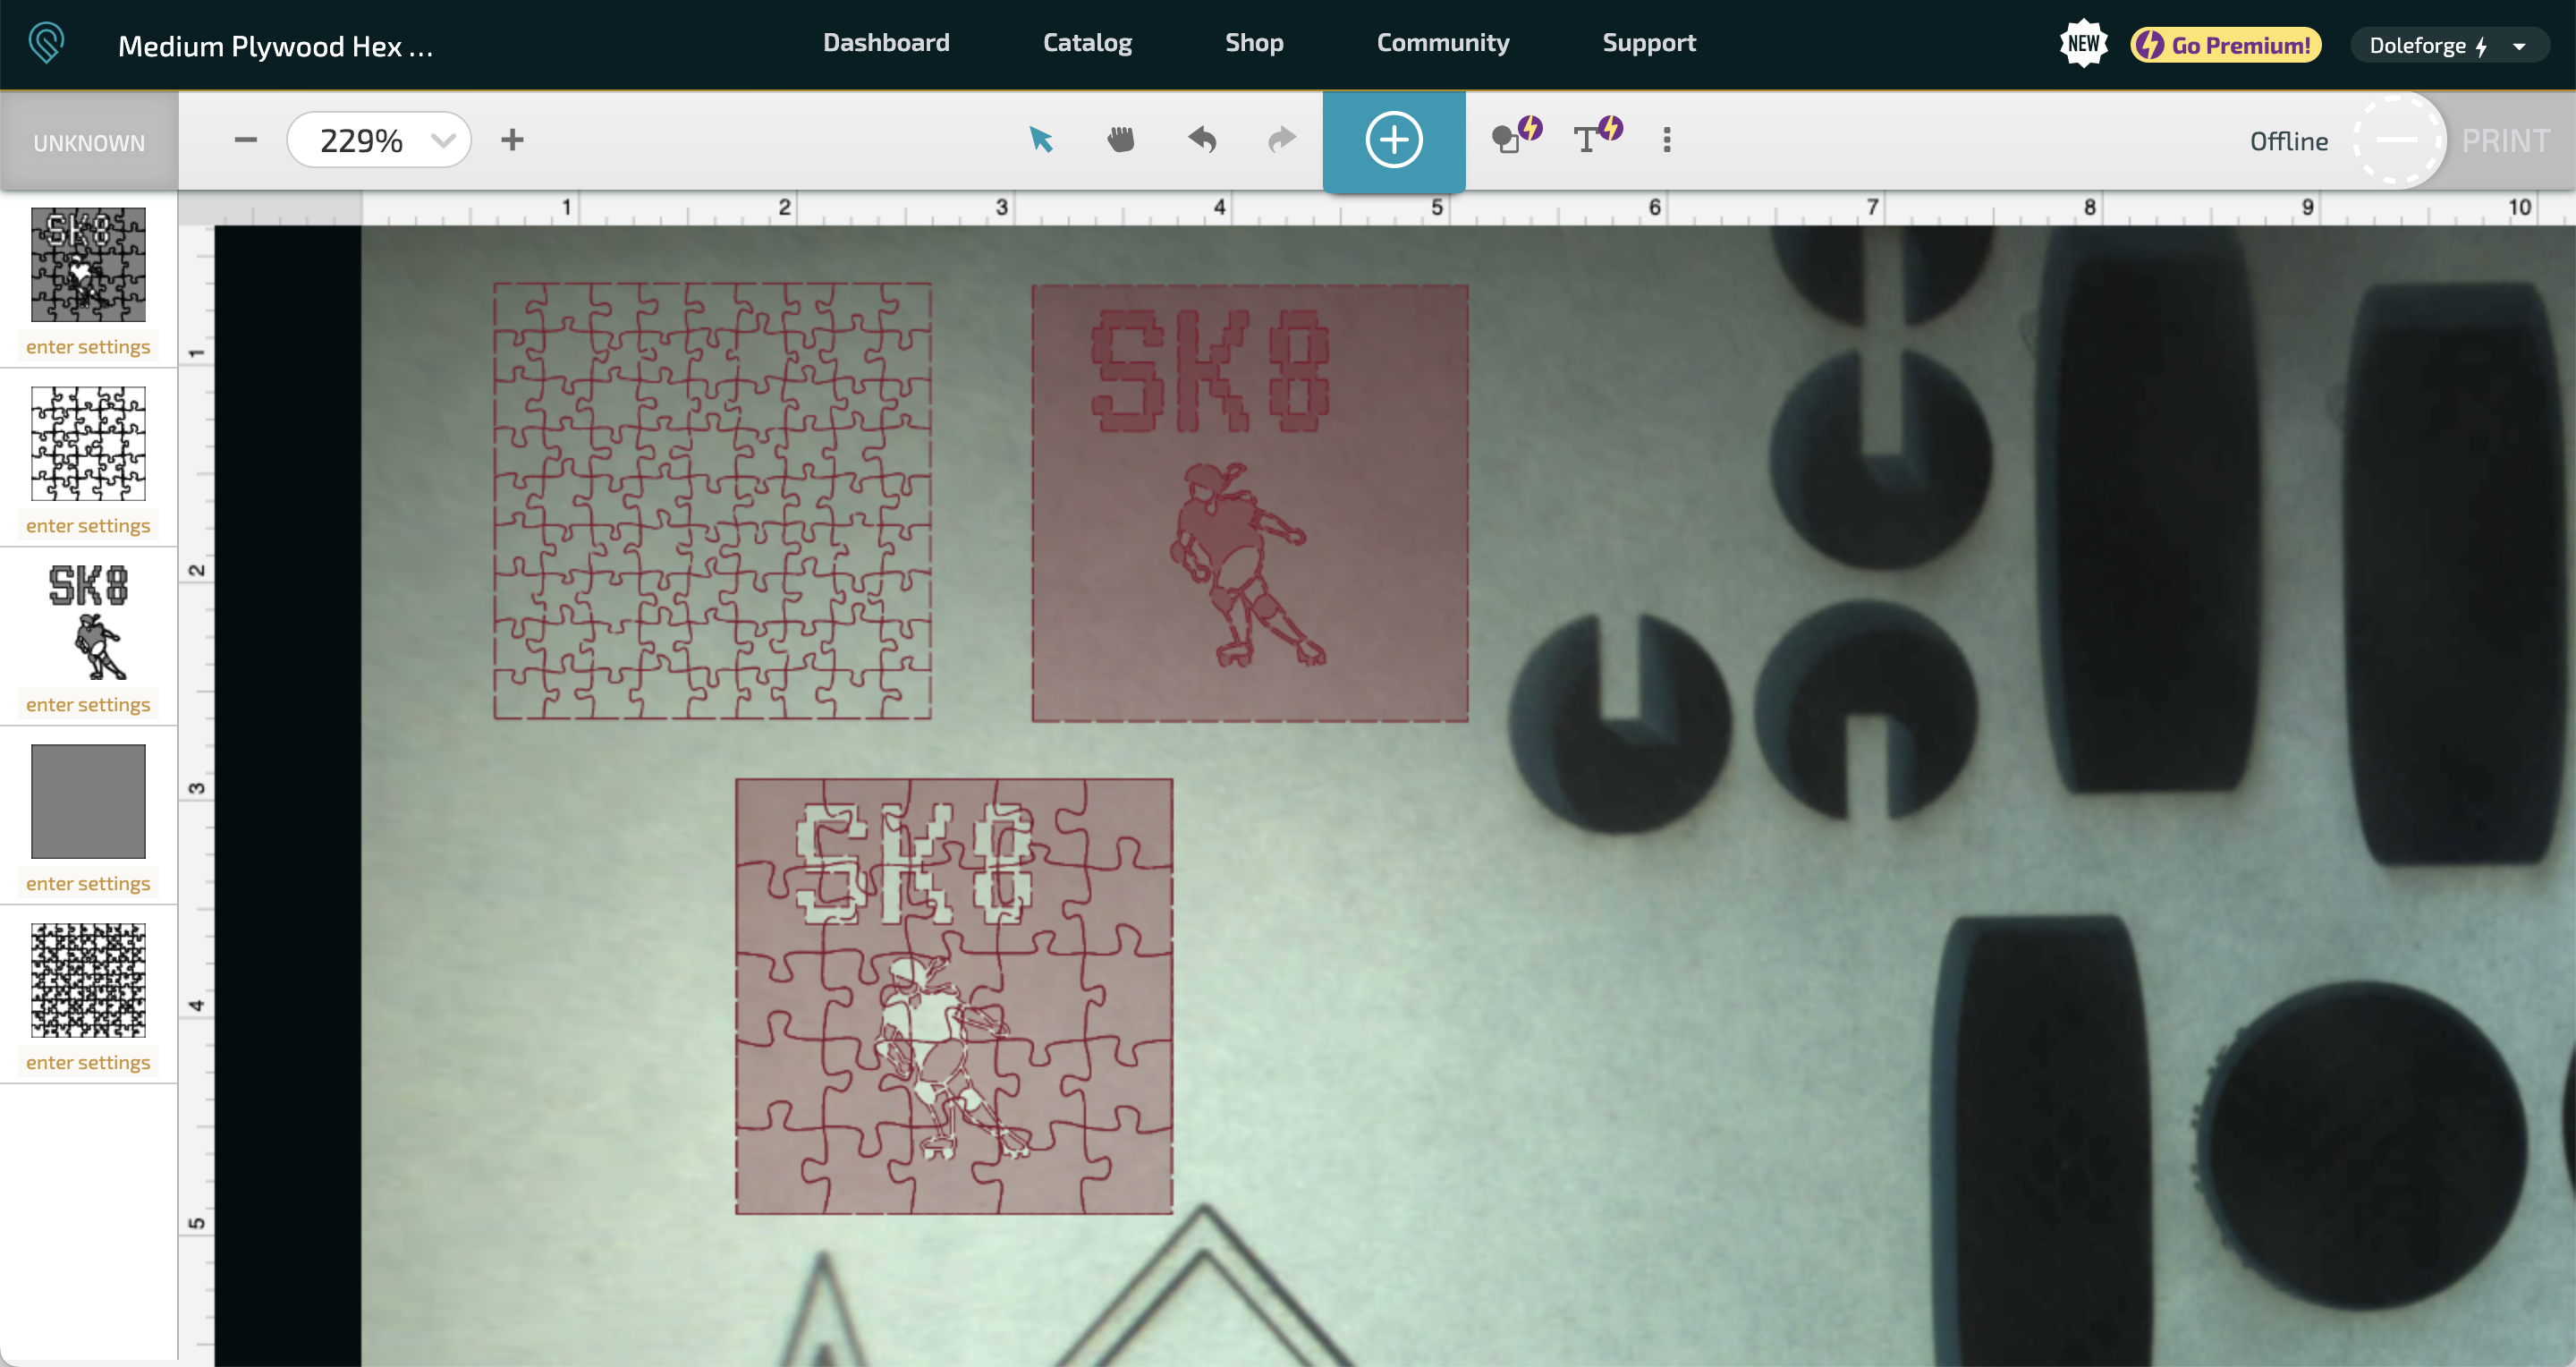Image resolution: width=2576 pixels, height=1367 pixels.
Task: Open the UNKNOWN material selector
Action: point(89,142)
